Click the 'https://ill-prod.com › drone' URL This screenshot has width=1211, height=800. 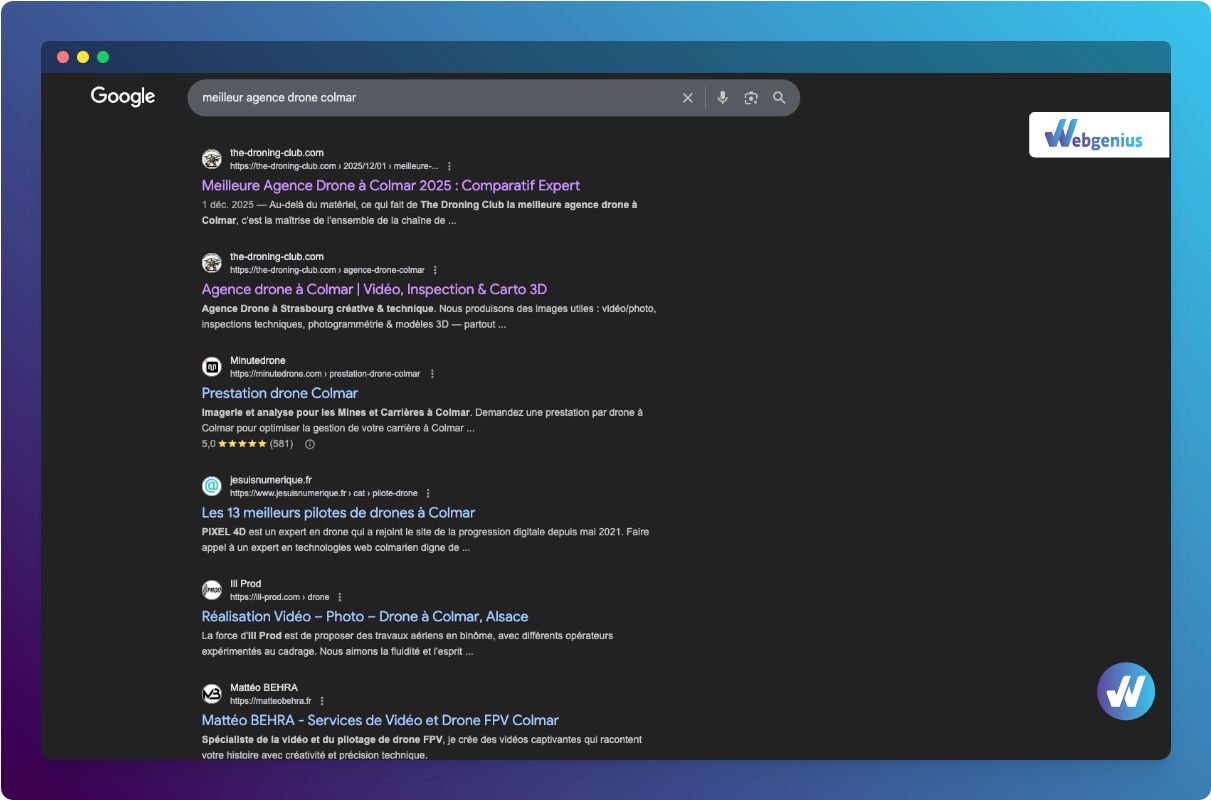280,597
